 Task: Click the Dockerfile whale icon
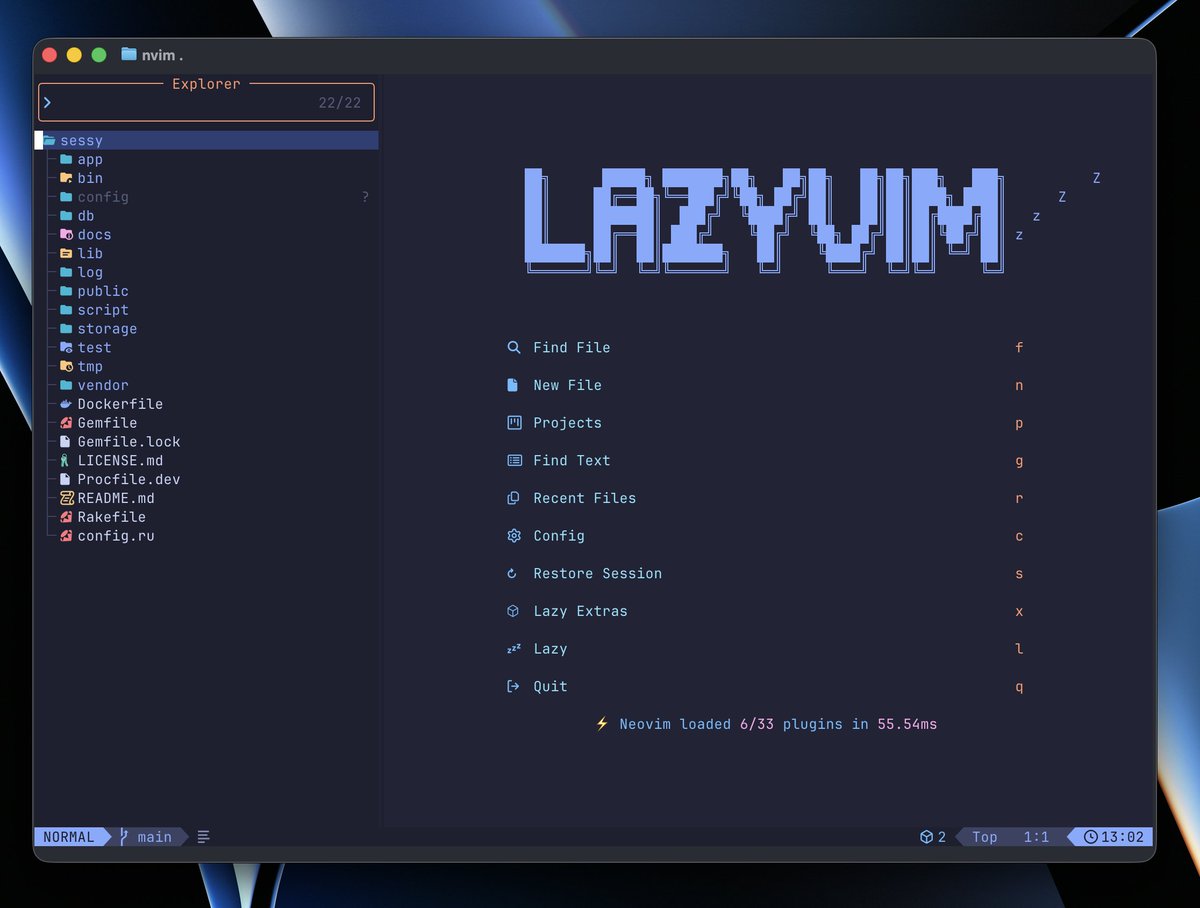tap(66, 404)
